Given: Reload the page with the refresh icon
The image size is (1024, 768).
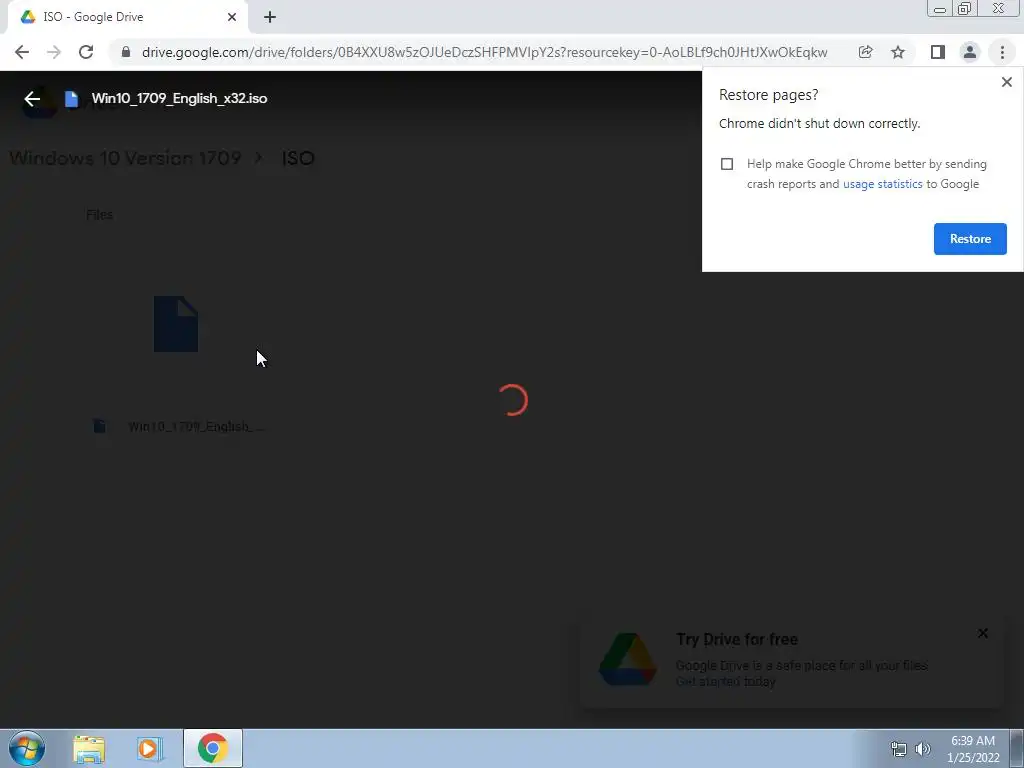Looking at the screenshot, I should pyautogui.click(x=86, y=52).
